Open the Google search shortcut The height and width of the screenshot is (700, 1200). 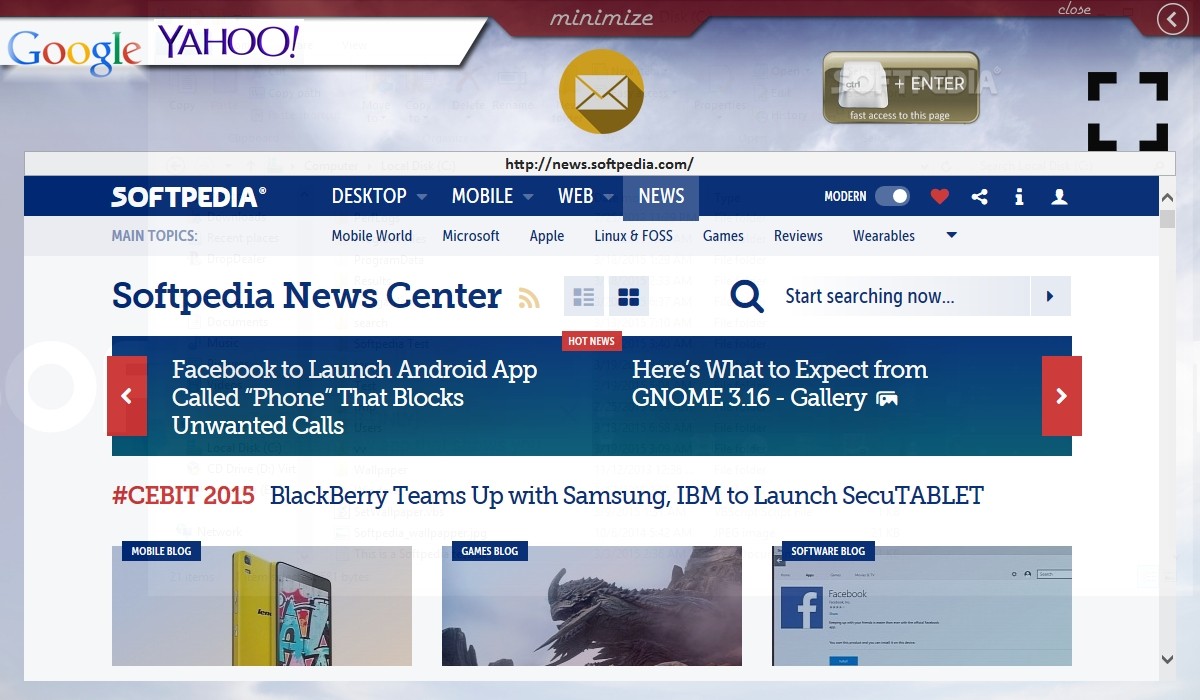tap(74, 52)
